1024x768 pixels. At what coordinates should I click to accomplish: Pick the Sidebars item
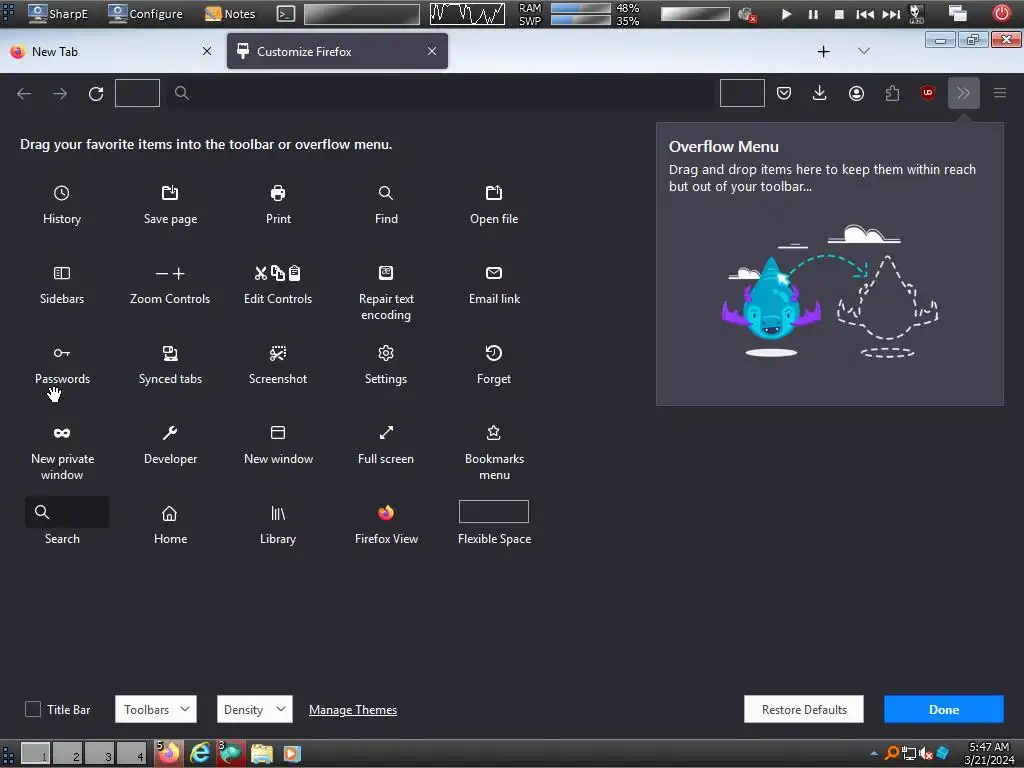point(61,285)
